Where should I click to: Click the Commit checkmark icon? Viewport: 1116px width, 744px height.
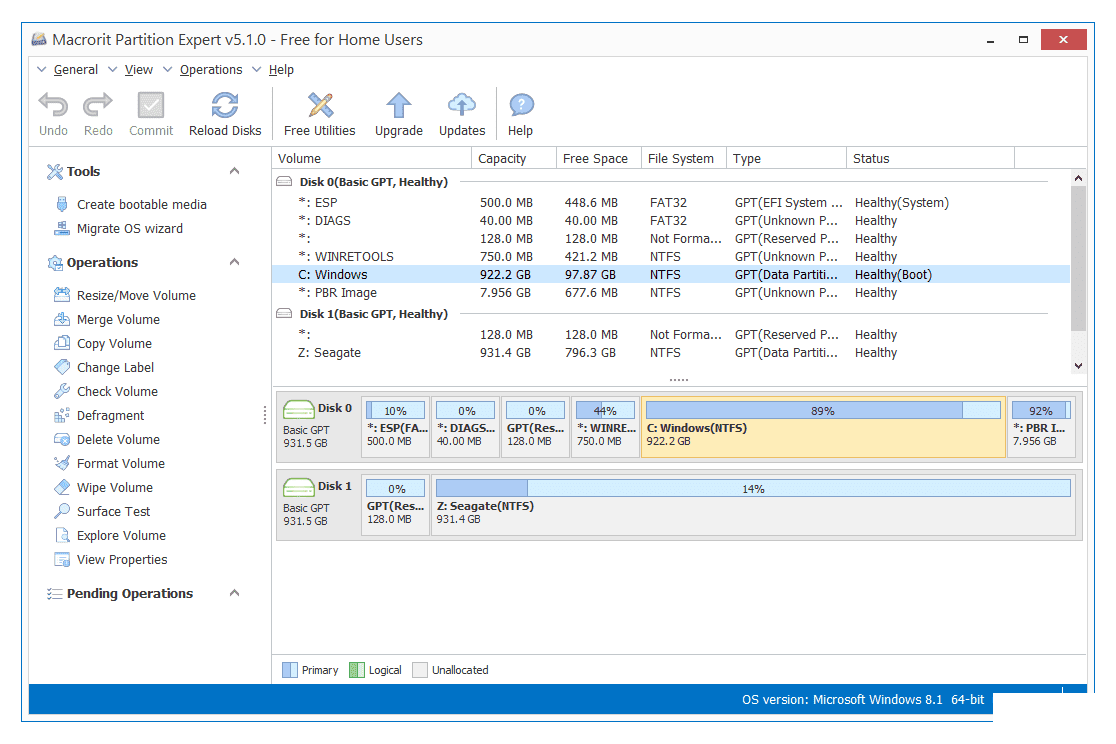pyautogui.click(x=151, y=105)
